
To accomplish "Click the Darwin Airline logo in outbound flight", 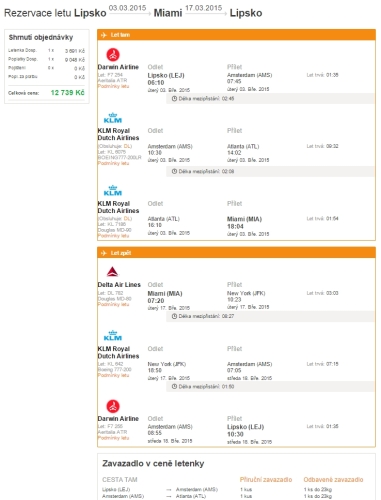I will pos(113,55).
